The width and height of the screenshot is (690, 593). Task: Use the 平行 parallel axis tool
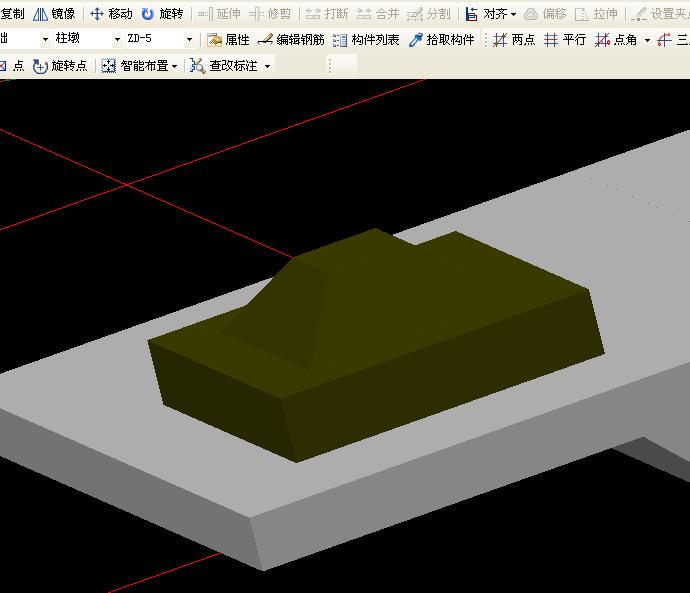click(x=565, y=40)
